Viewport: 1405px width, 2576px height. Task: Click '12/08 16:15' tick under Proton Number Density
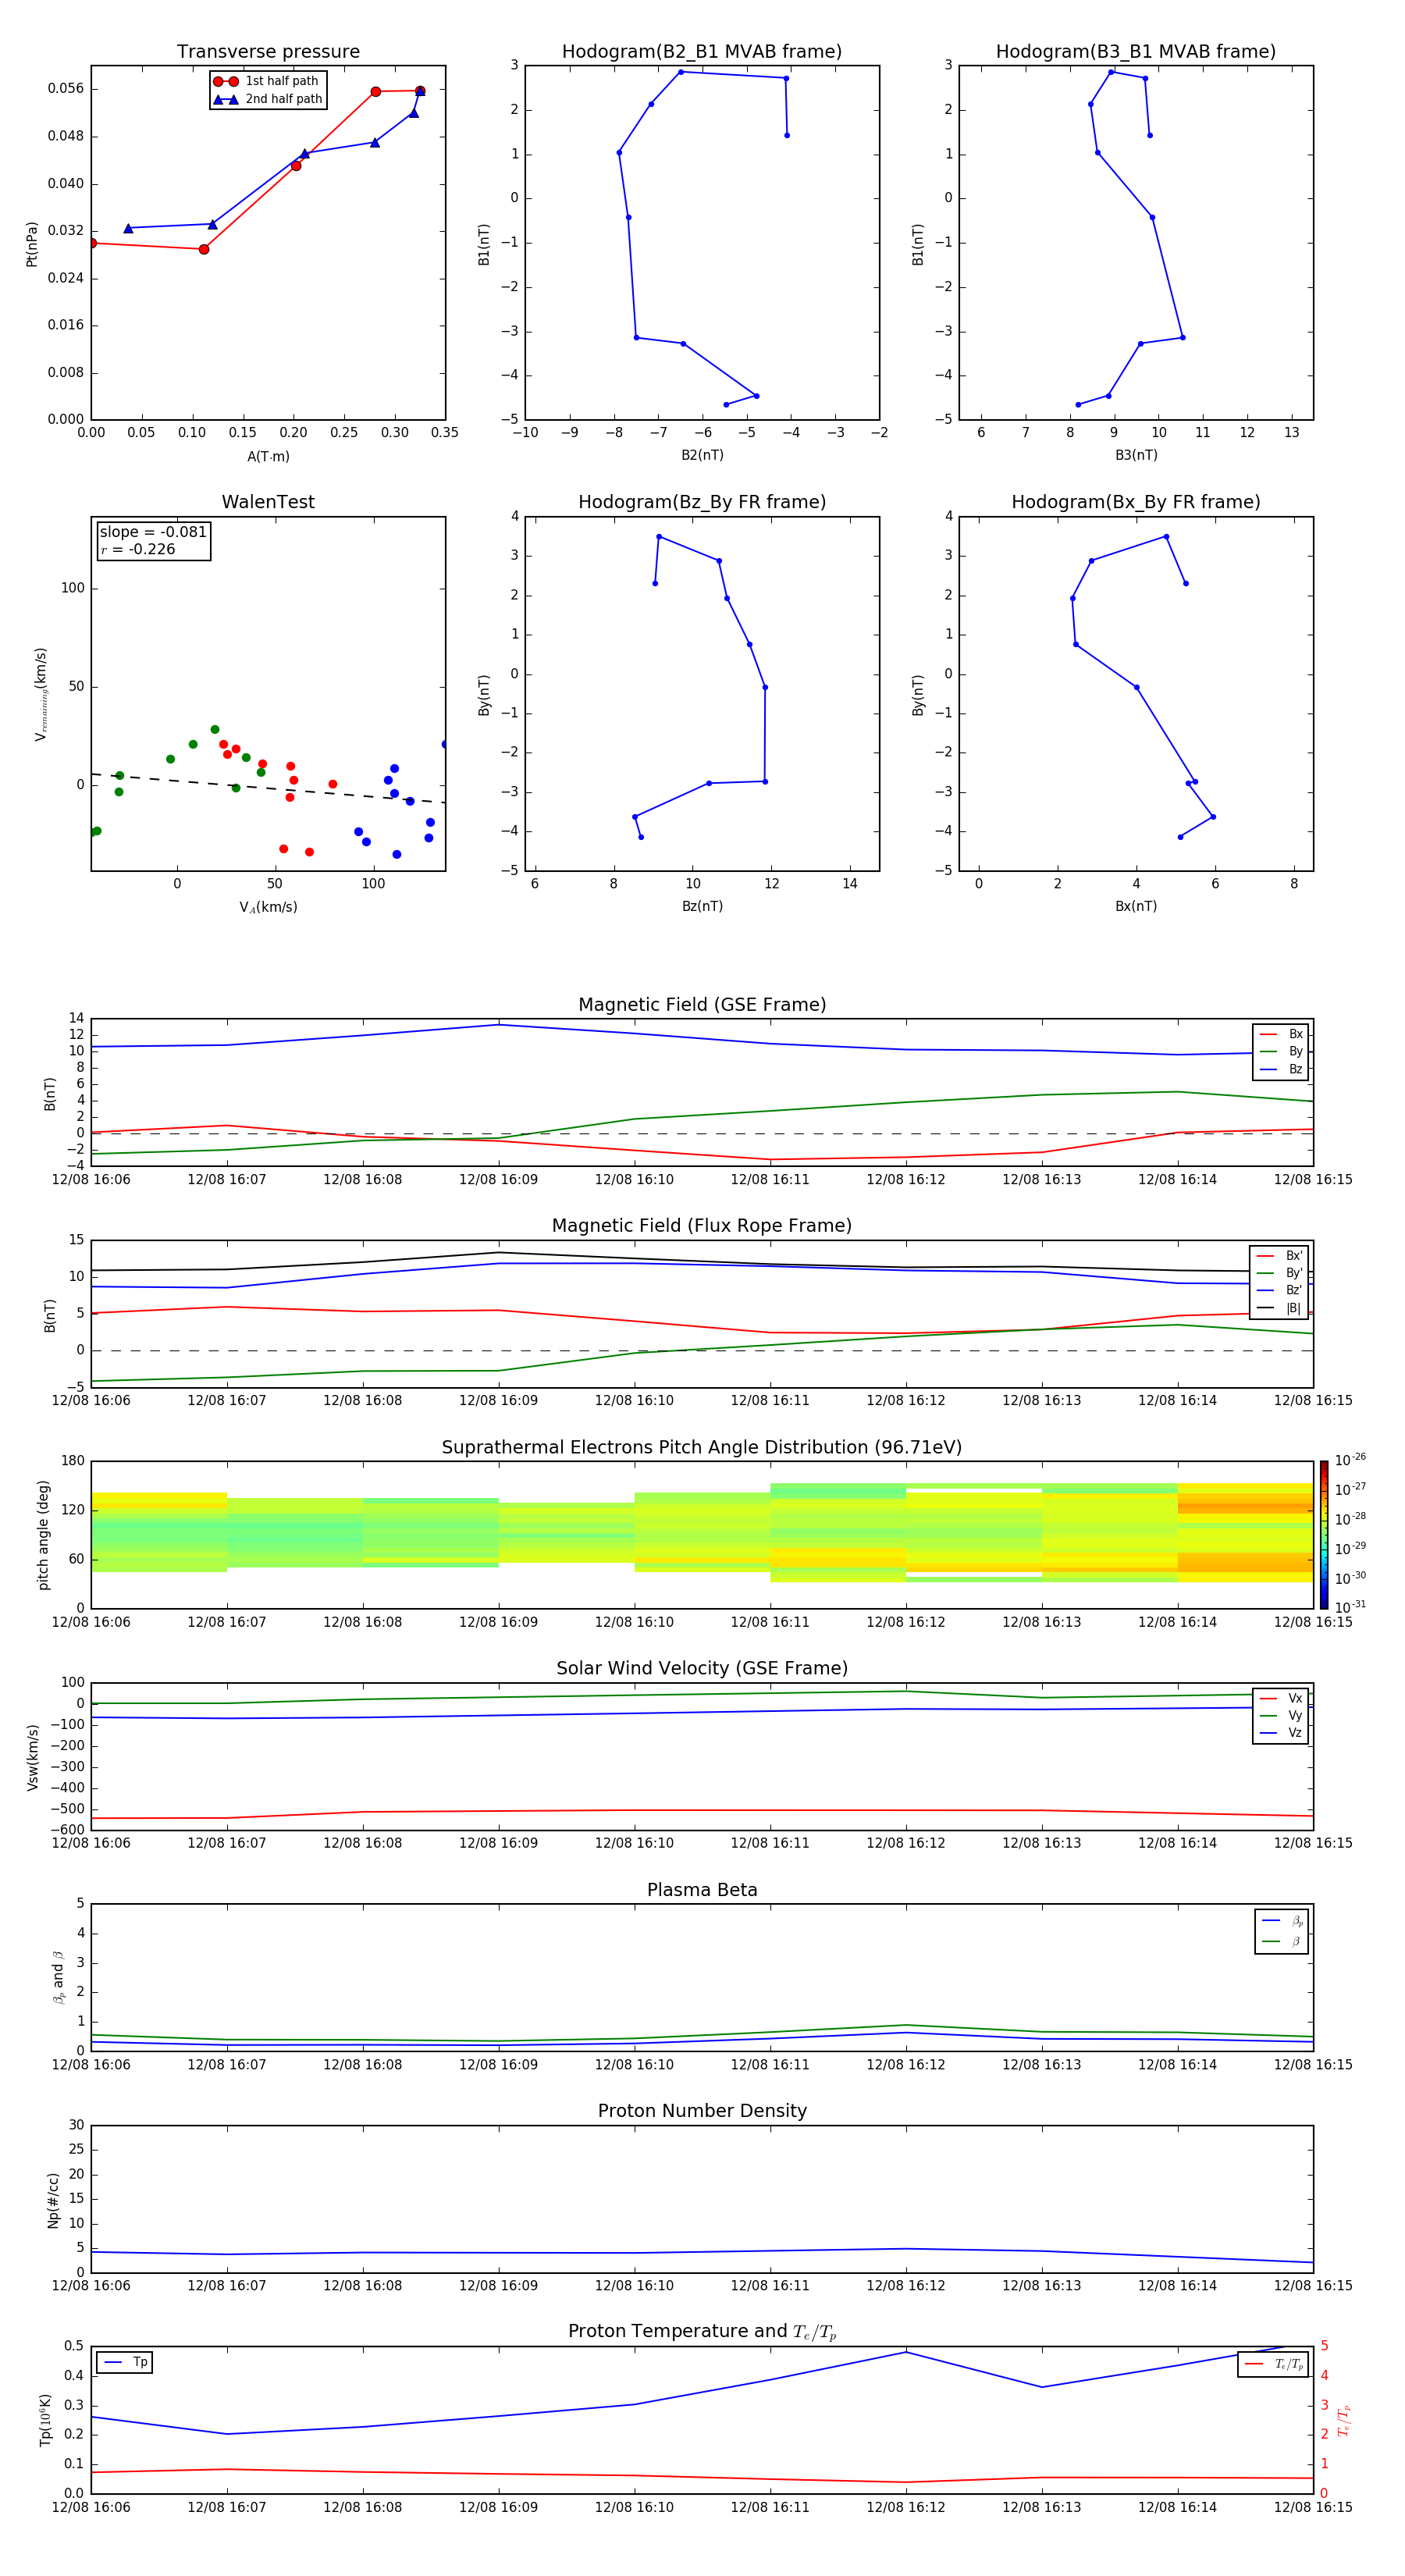pos(1313,2286)
